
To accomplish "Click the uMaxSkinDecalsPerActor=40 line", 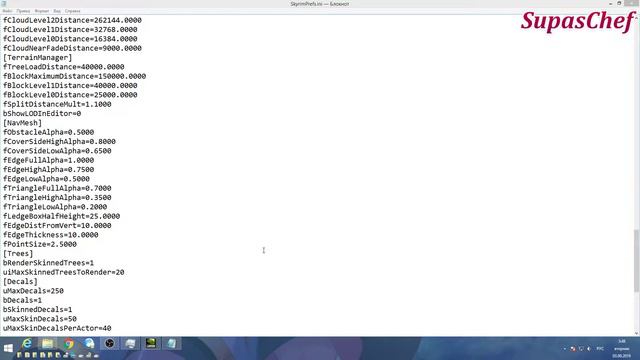I will point(57,329).
